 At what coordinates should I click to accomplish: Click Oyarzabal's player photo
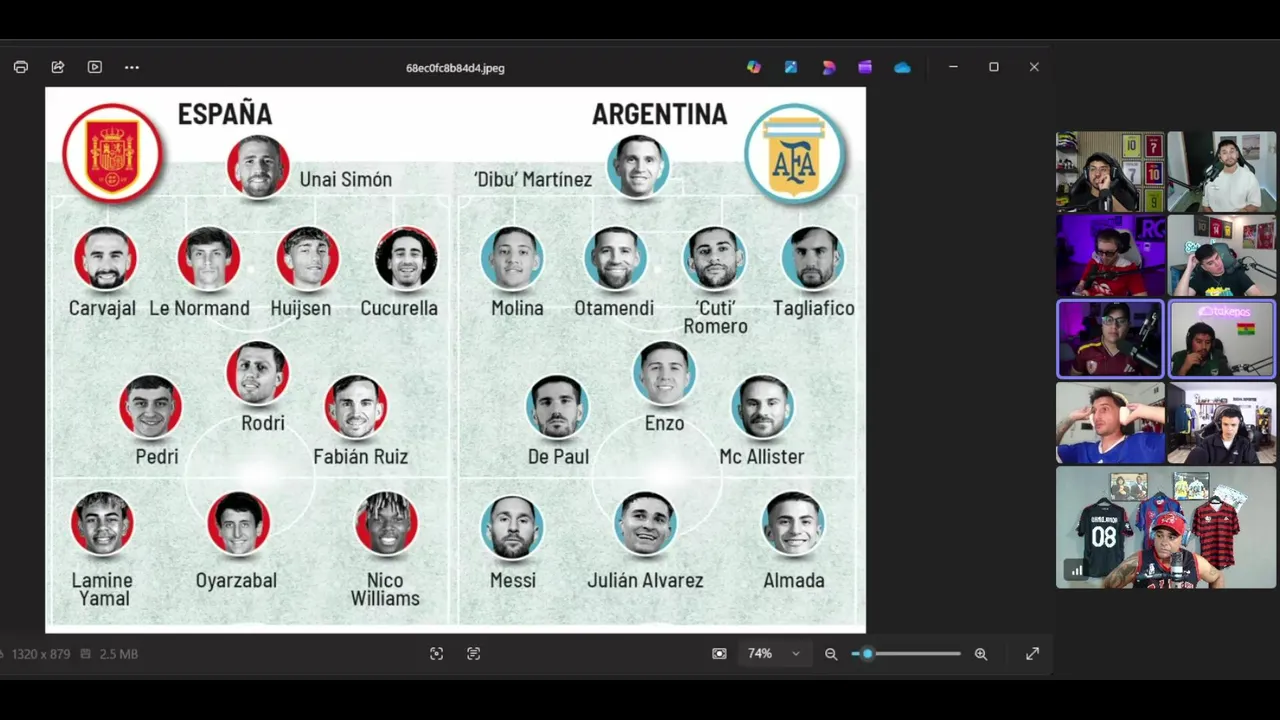coord(238,523)
